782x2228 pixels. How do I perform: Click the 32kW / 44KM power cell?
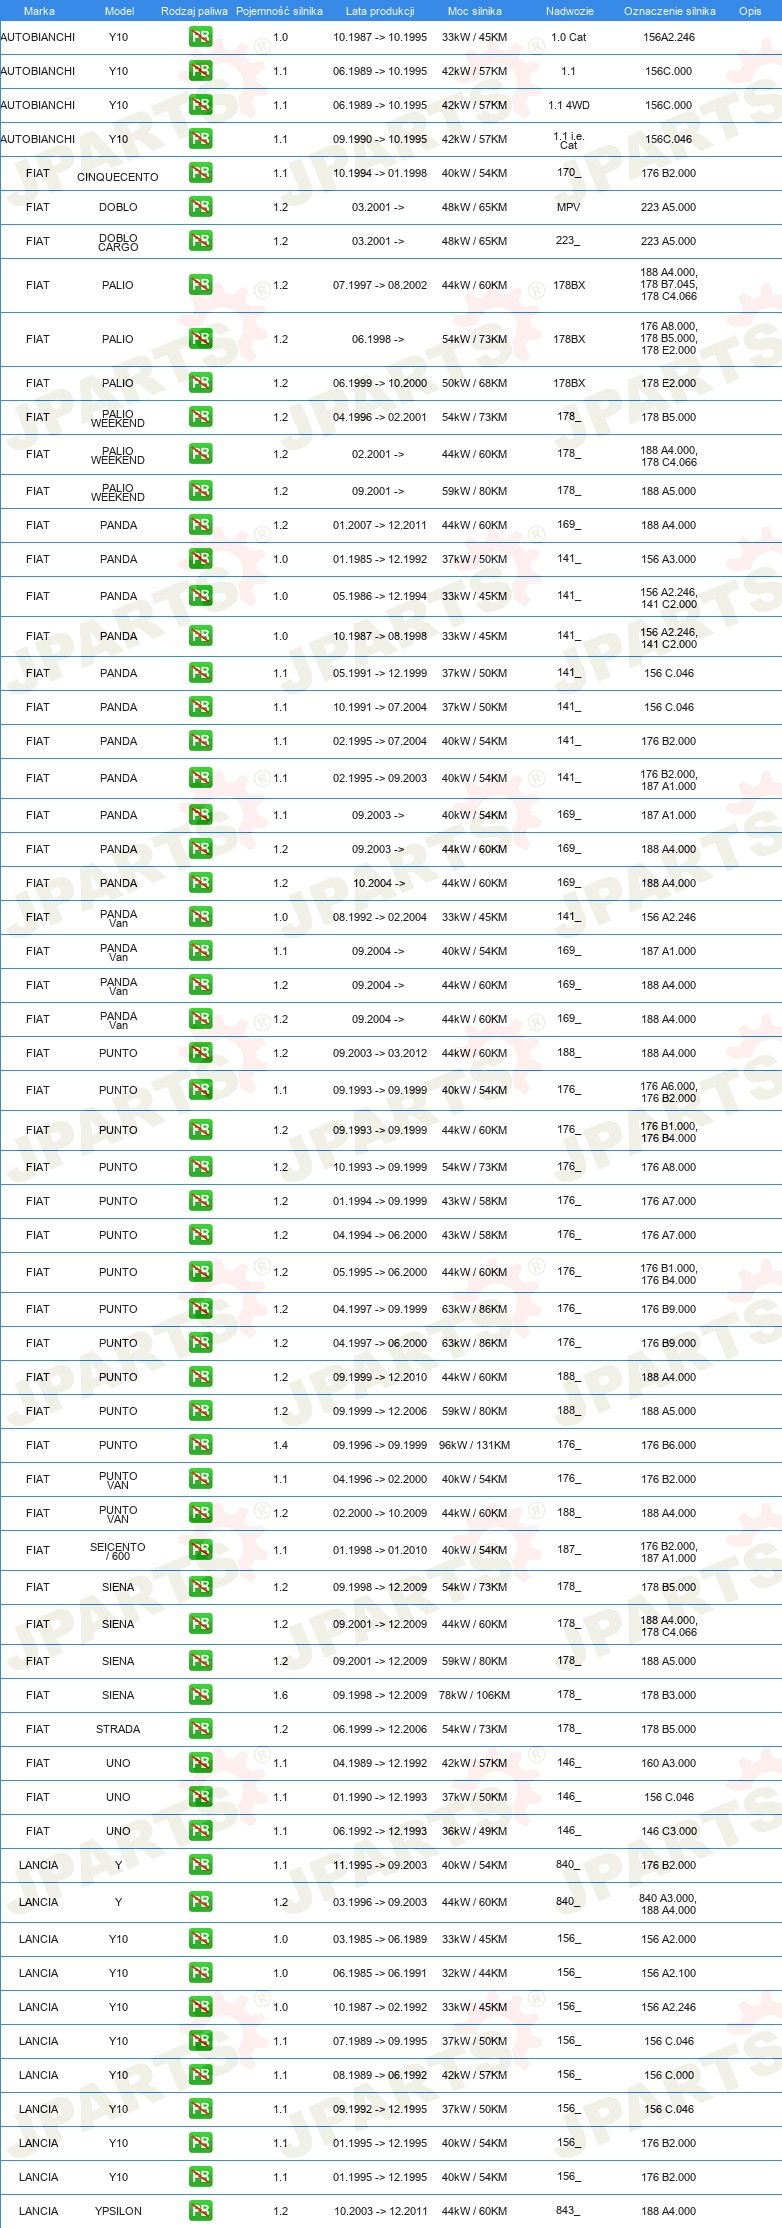pyautogui.click(x=474, y=1973)
